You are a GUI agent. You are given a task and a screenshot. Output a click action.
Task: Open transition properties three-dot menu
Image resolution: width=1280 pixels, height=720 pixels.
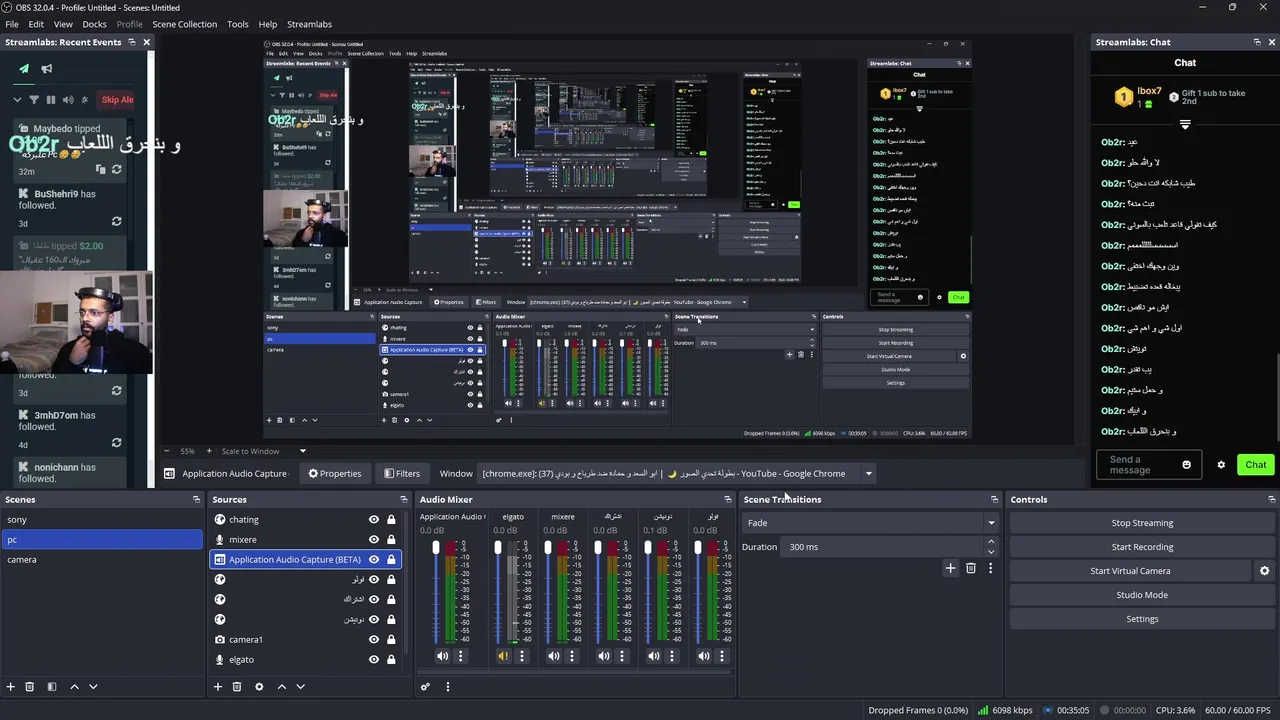pos(990,568)
